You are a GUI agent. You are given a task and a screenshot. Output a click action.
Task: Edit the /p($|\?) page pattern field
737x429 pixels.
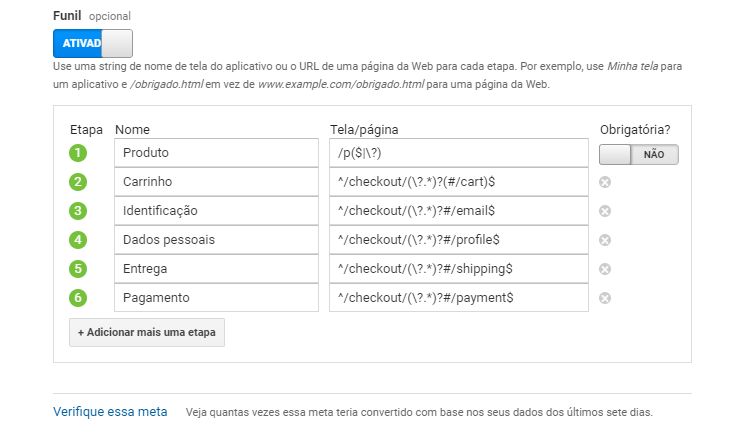click(x=458, y=153)
